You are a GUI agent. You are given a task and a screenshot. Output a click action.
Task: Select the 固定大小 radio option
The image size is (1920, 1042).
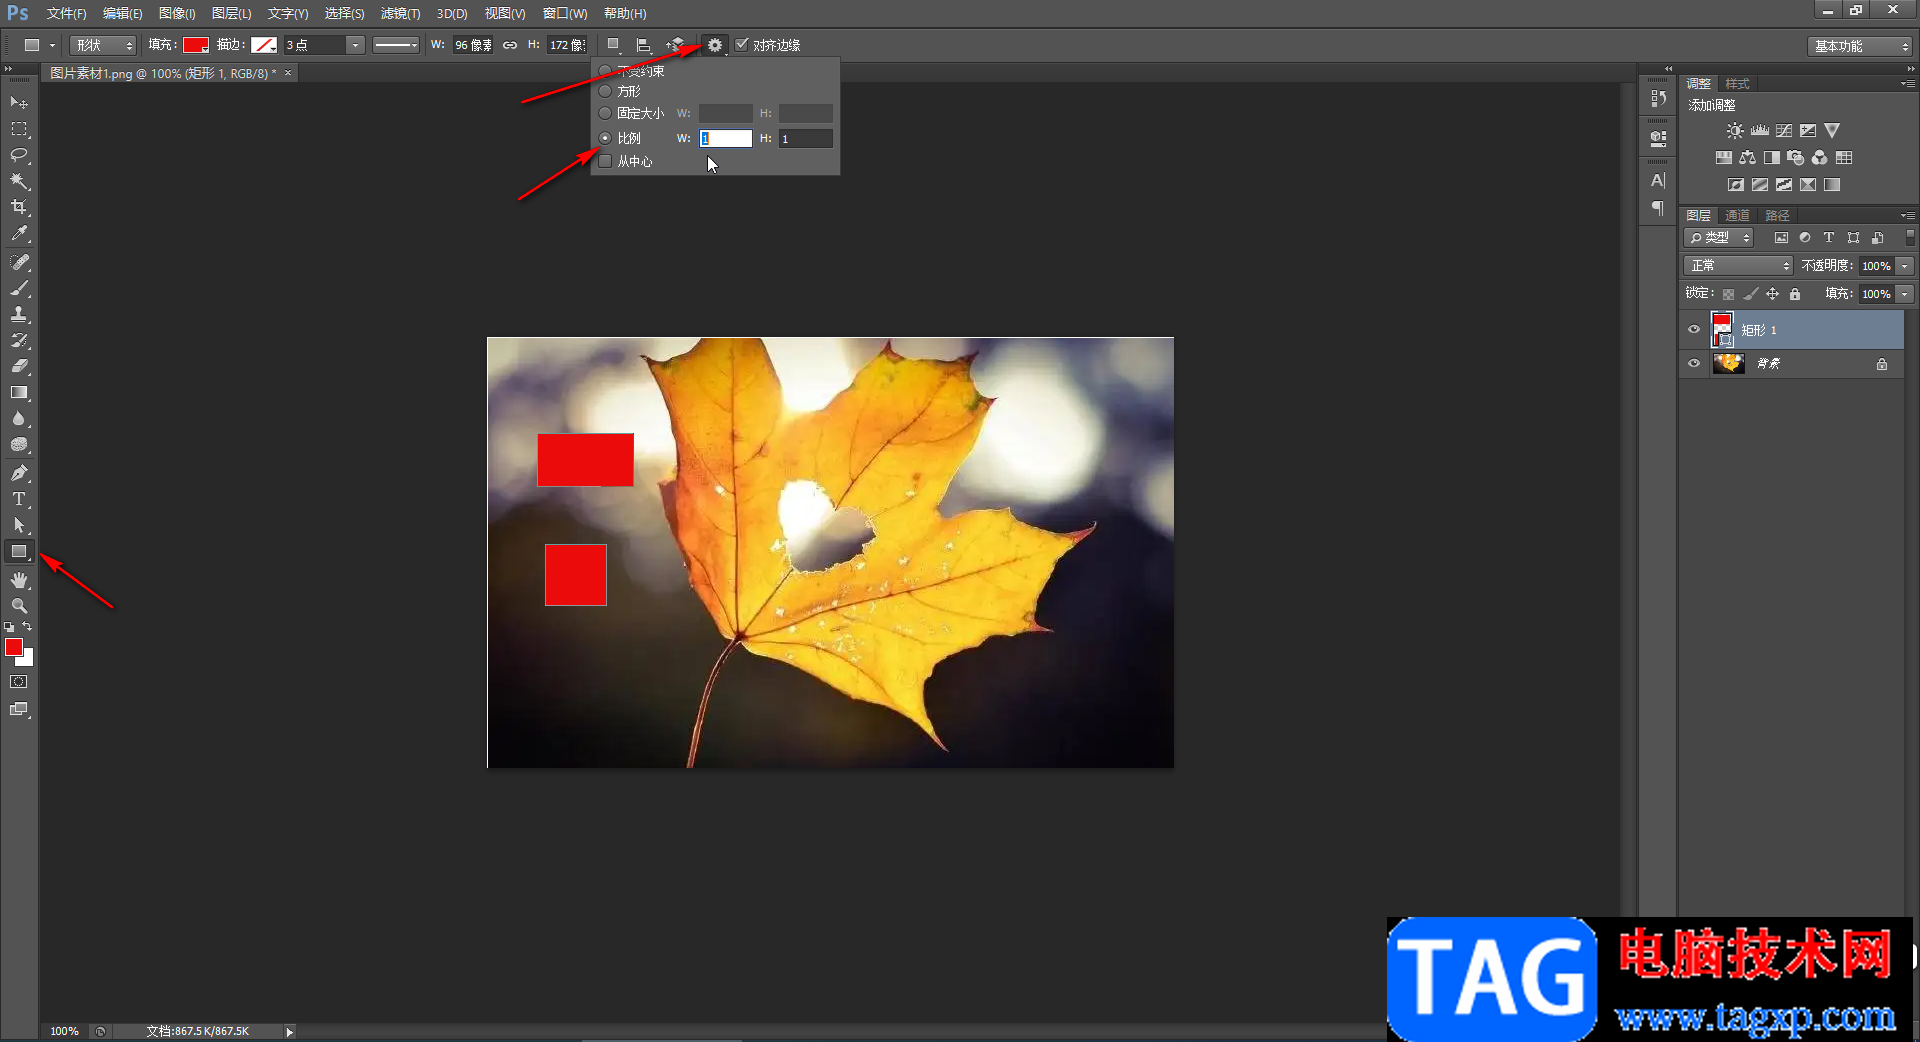[605, 113]
